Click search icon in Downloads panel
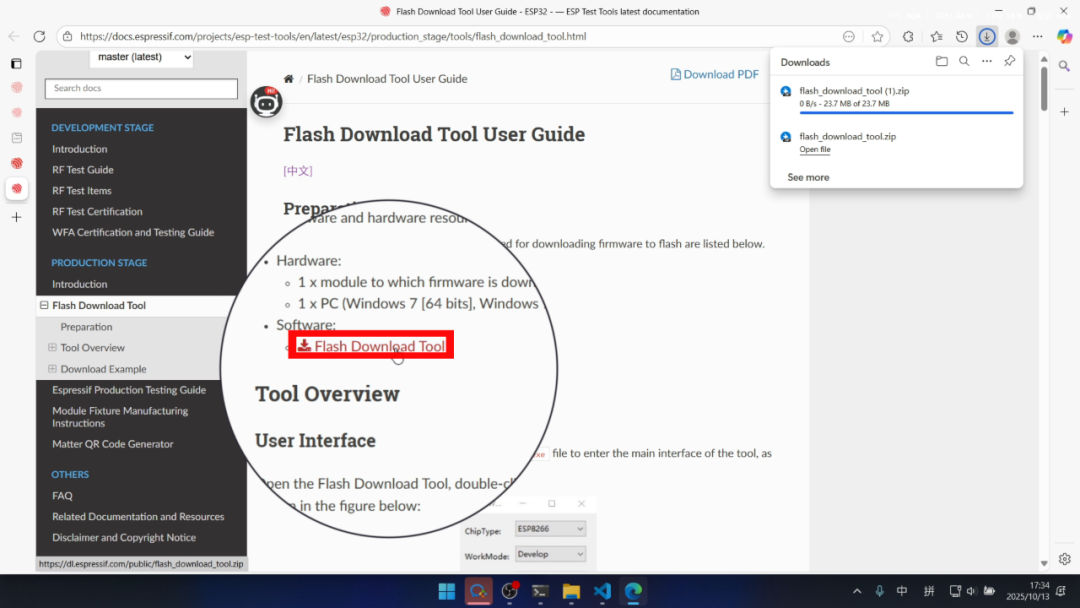The height and width of the screenshot is (608, 1080). 964,62
